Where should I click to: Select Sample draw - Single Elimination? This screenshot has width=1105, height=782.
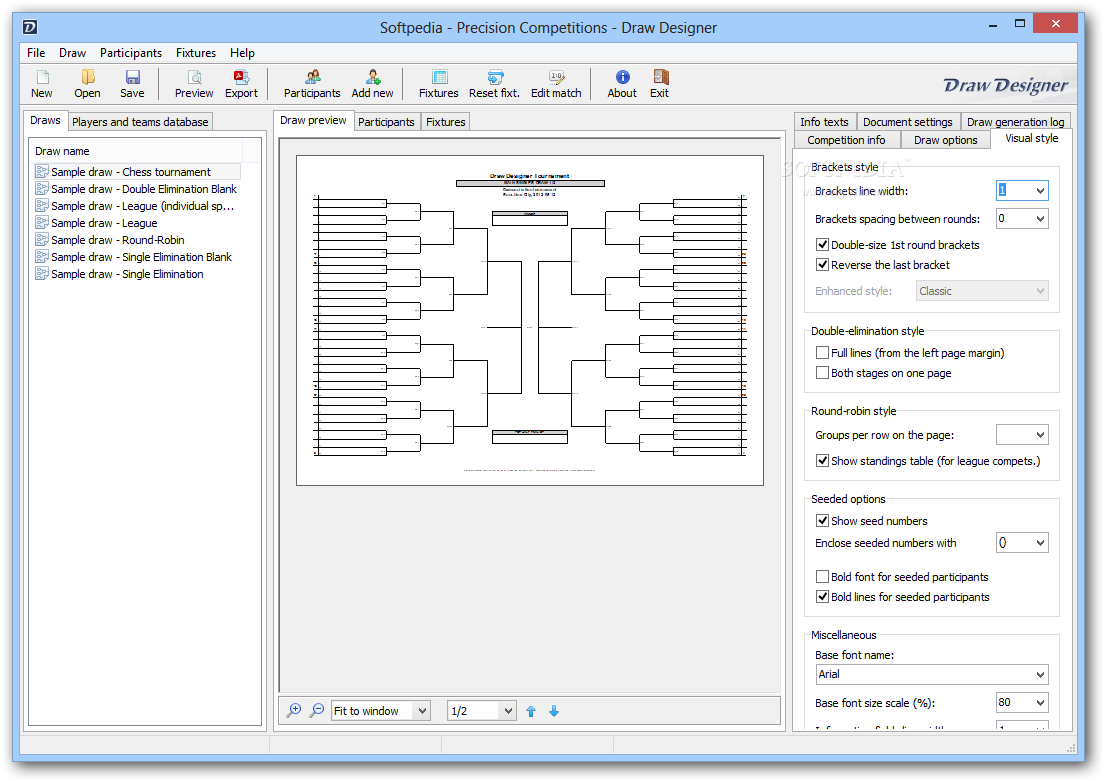click(x=119, y=274)
